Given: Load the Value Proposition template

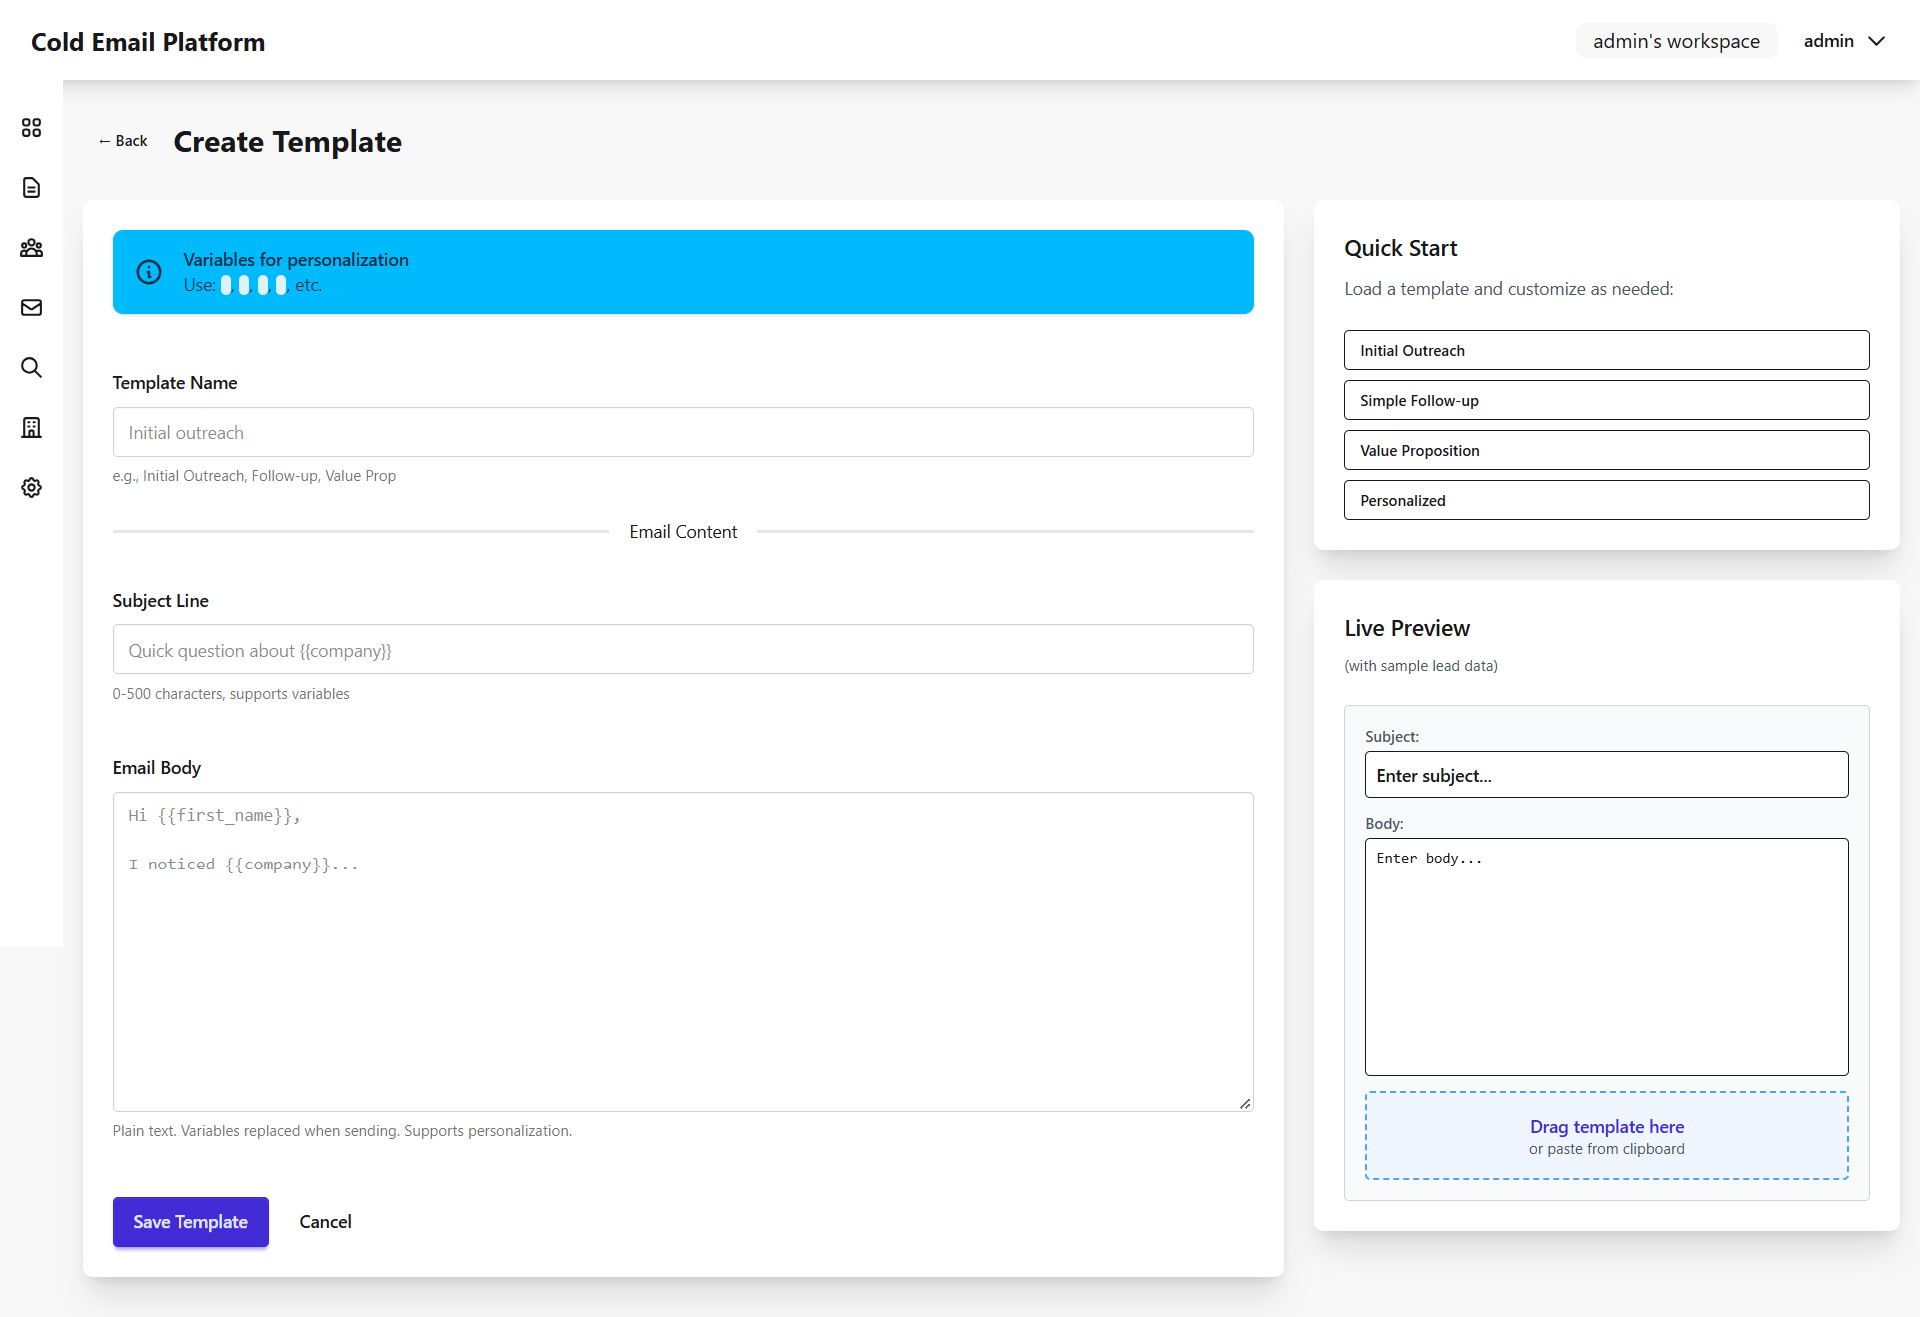Looking at the screenshot, I should pos(1606,450).
